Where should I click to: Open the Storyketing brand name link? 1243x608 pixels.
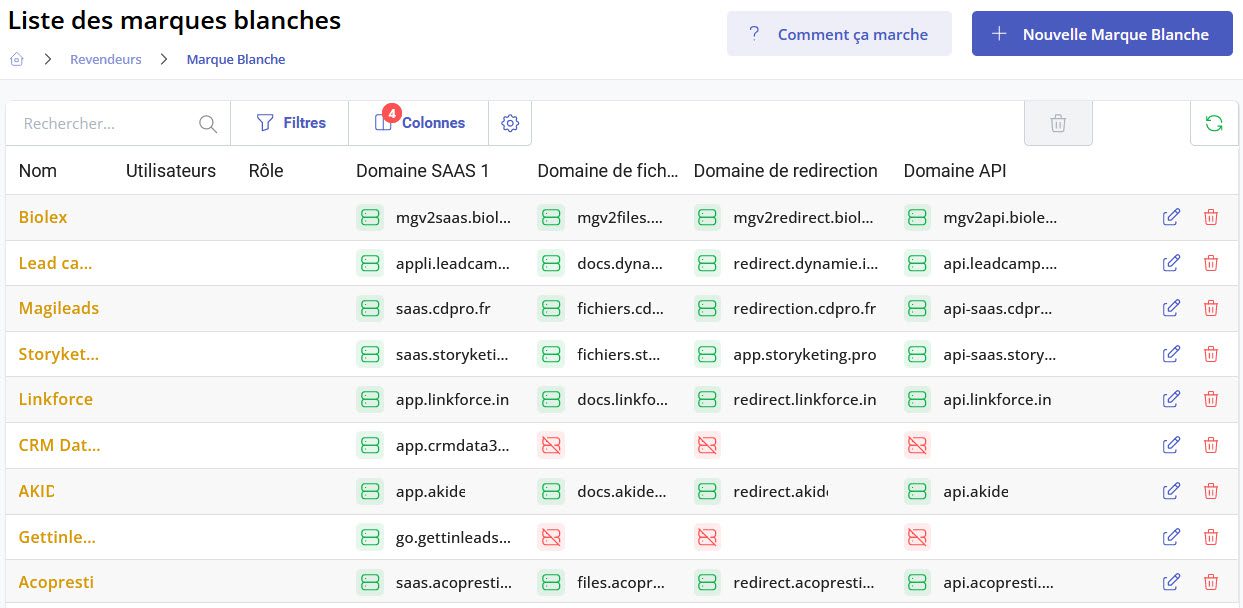(59, 354)
